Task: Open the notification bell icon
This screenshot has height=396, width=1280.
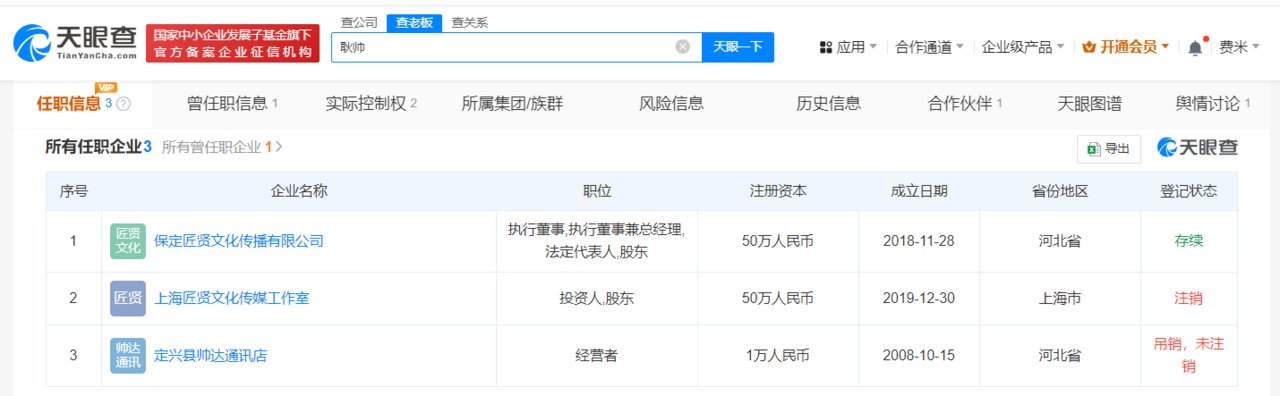Action: (1196, 47)
